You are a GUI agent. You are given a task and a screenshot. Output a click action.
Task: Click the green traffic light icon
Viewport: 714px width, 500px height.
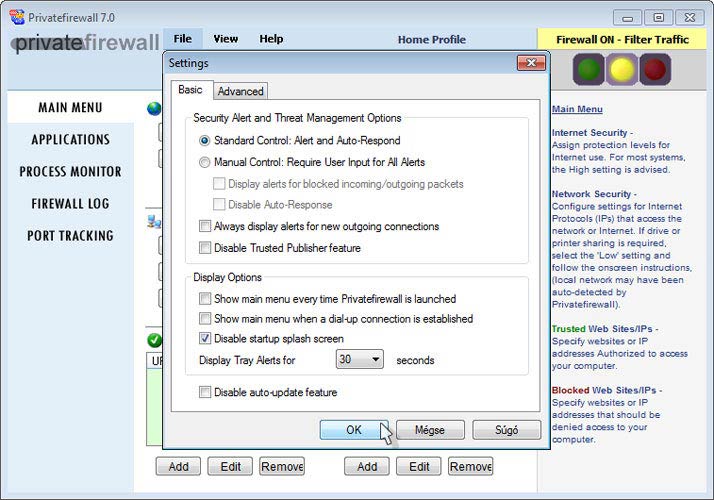[588, 70]
